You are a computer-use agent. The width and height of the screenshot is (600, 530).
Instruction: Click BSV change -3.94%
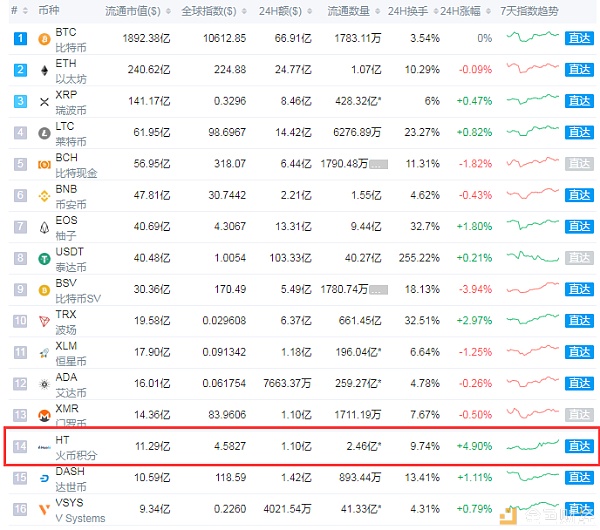tap(475, 290)
